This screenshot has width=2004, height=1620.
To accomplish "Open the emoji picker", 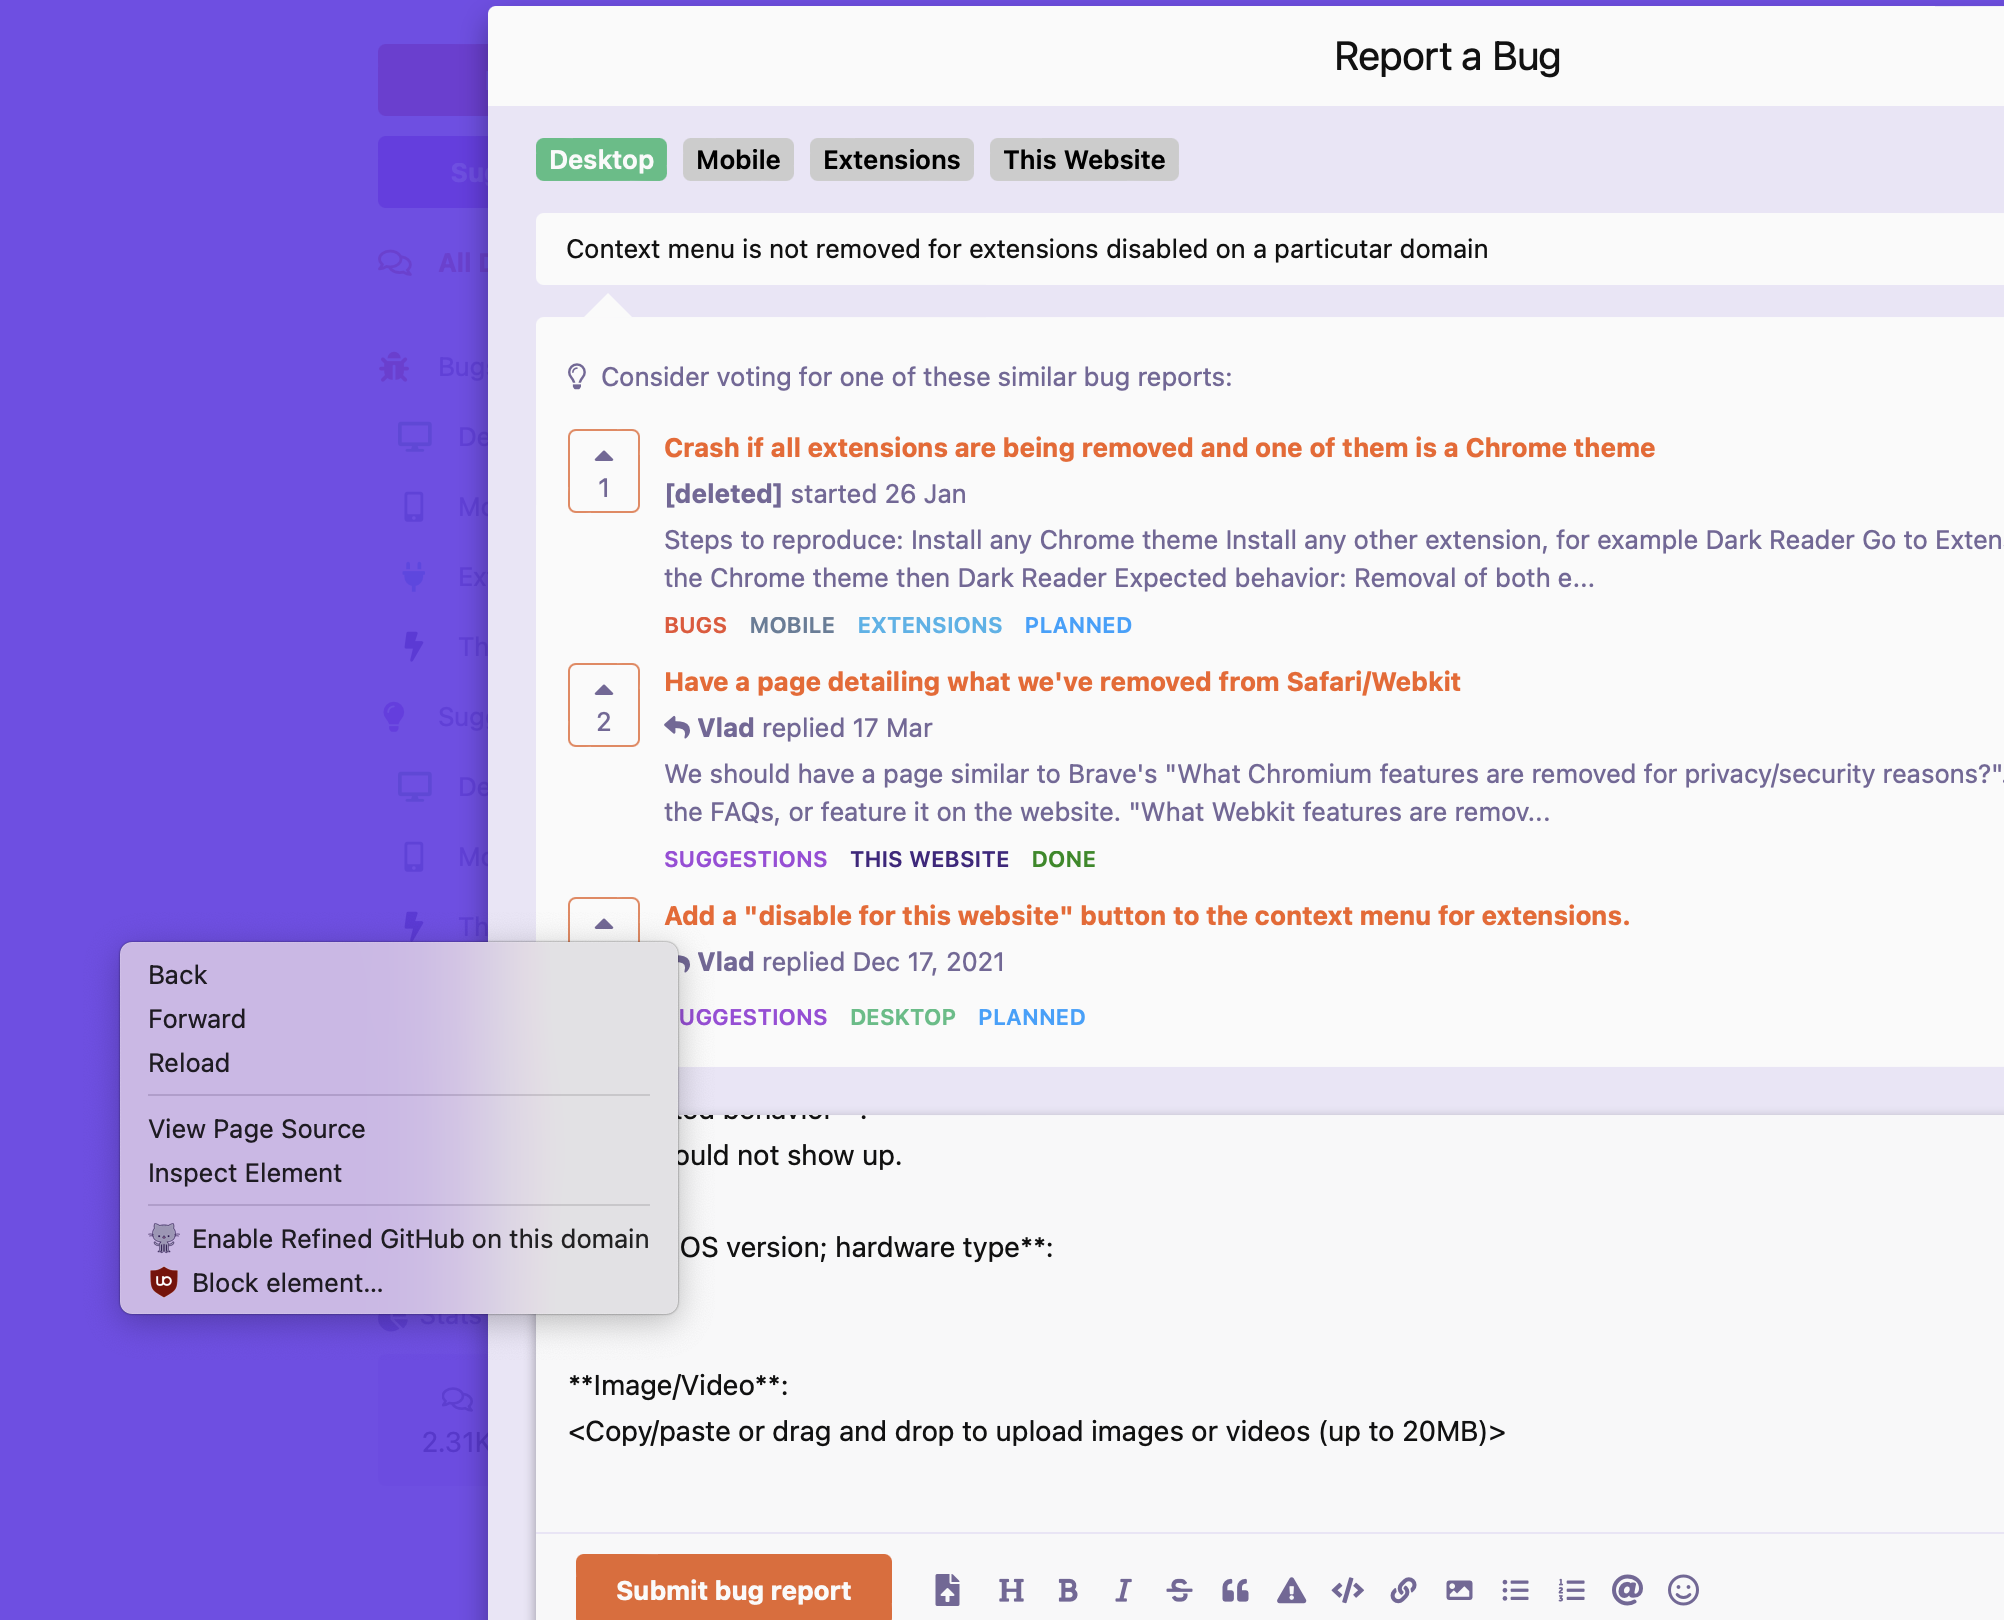I will [x=1683, y=1589].
